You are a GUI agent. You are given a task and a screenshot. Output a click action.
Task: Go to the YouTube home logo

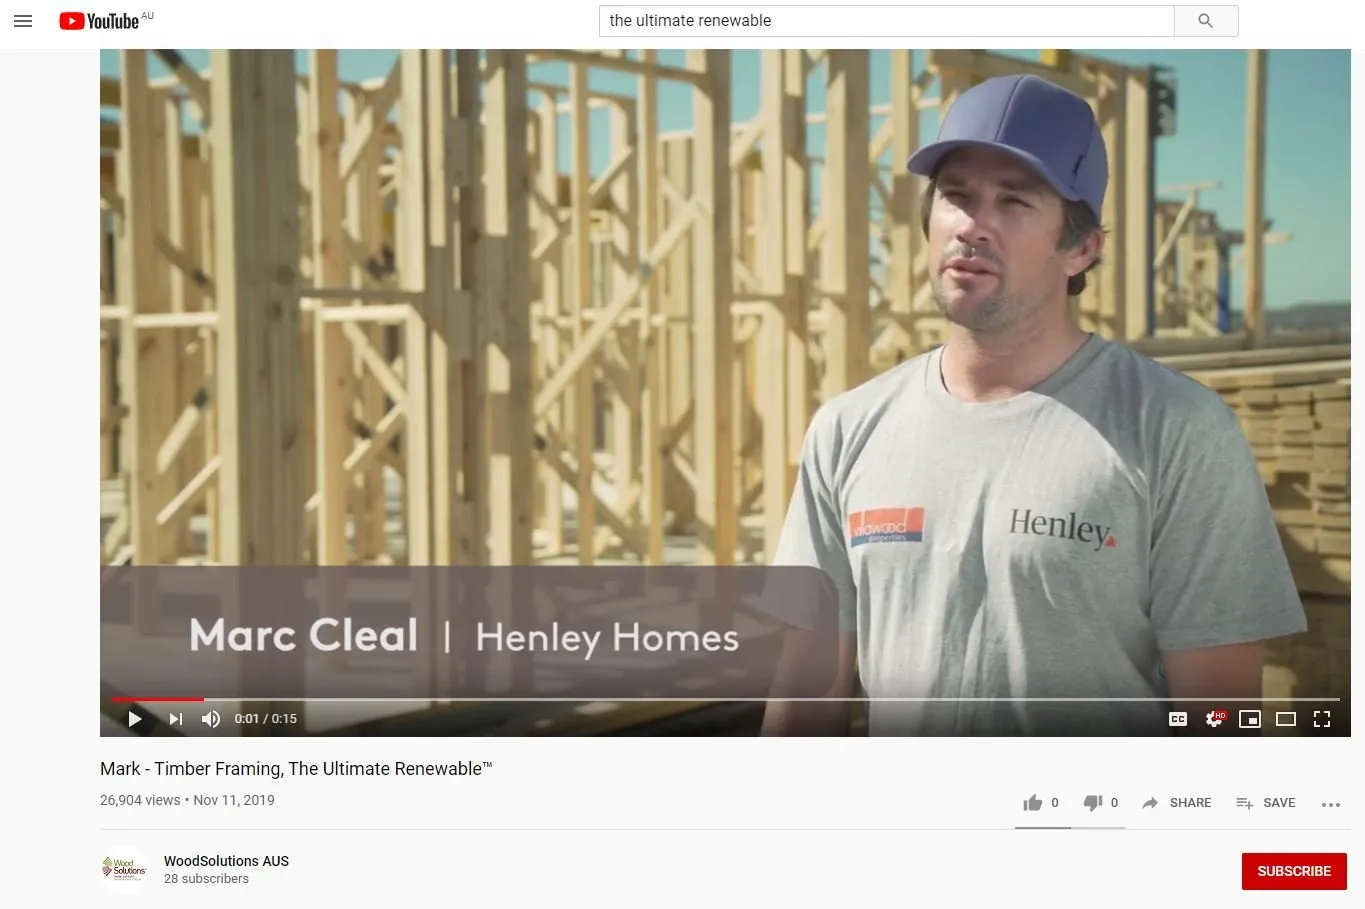tap(99, 21)
